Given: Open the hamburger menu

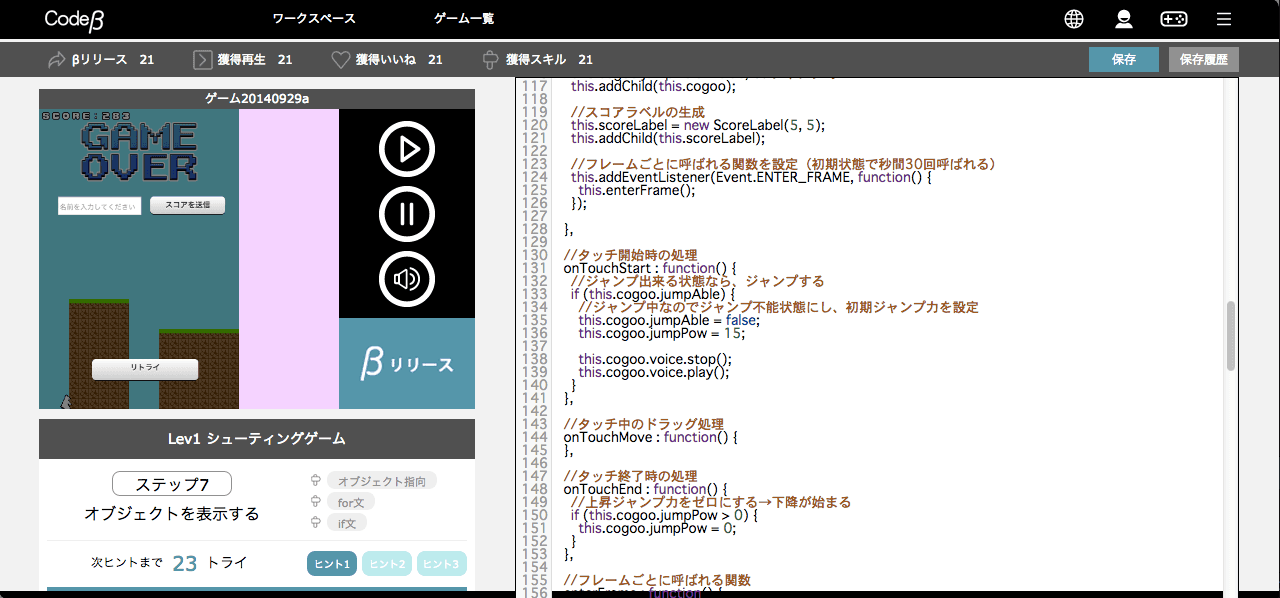Looking at the screenshot, I should pyautogui.click(x=1223, y=19).
